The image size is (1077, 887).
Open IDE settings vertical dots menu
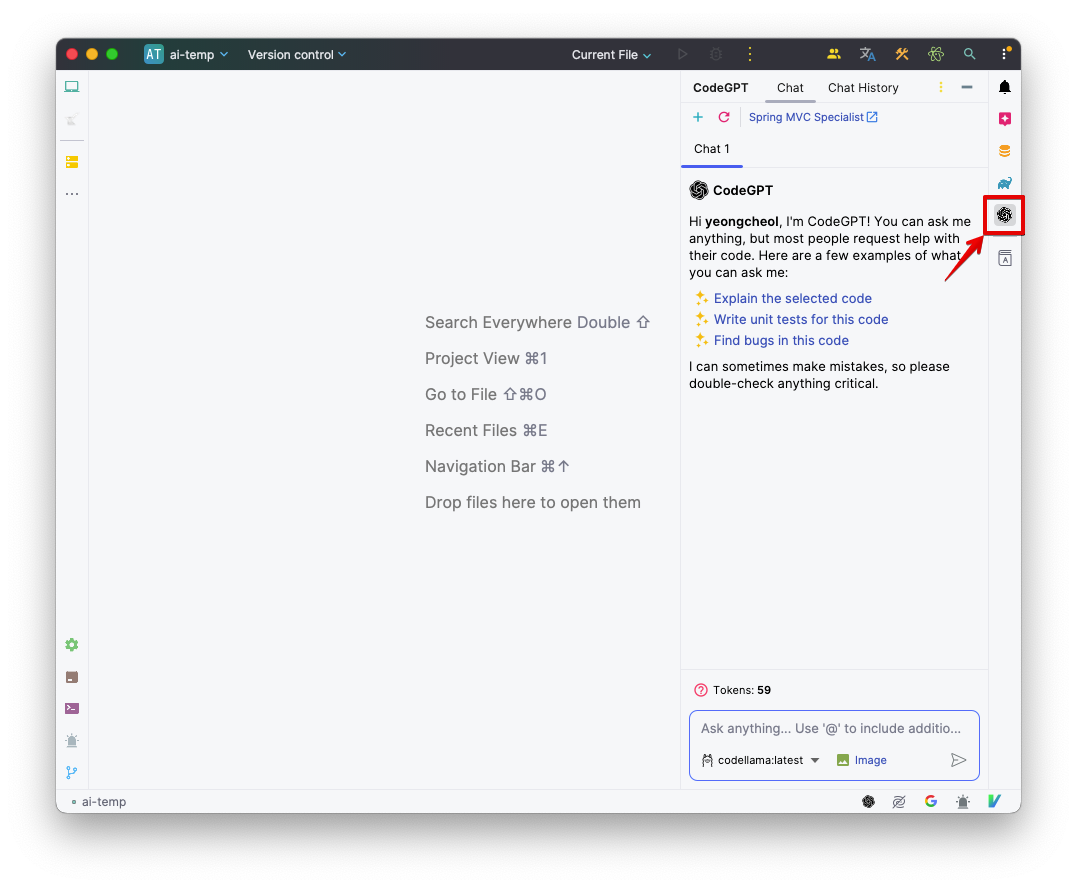point(1004,54)
